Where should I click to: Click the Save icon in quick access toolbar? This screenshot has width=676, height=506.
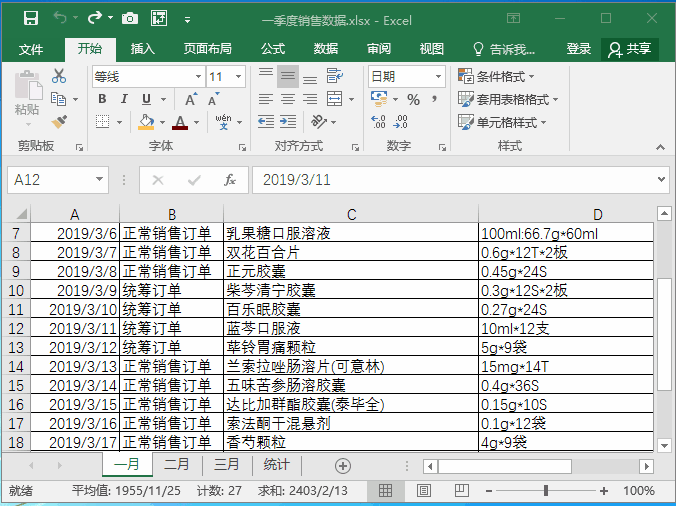(30, 19)
